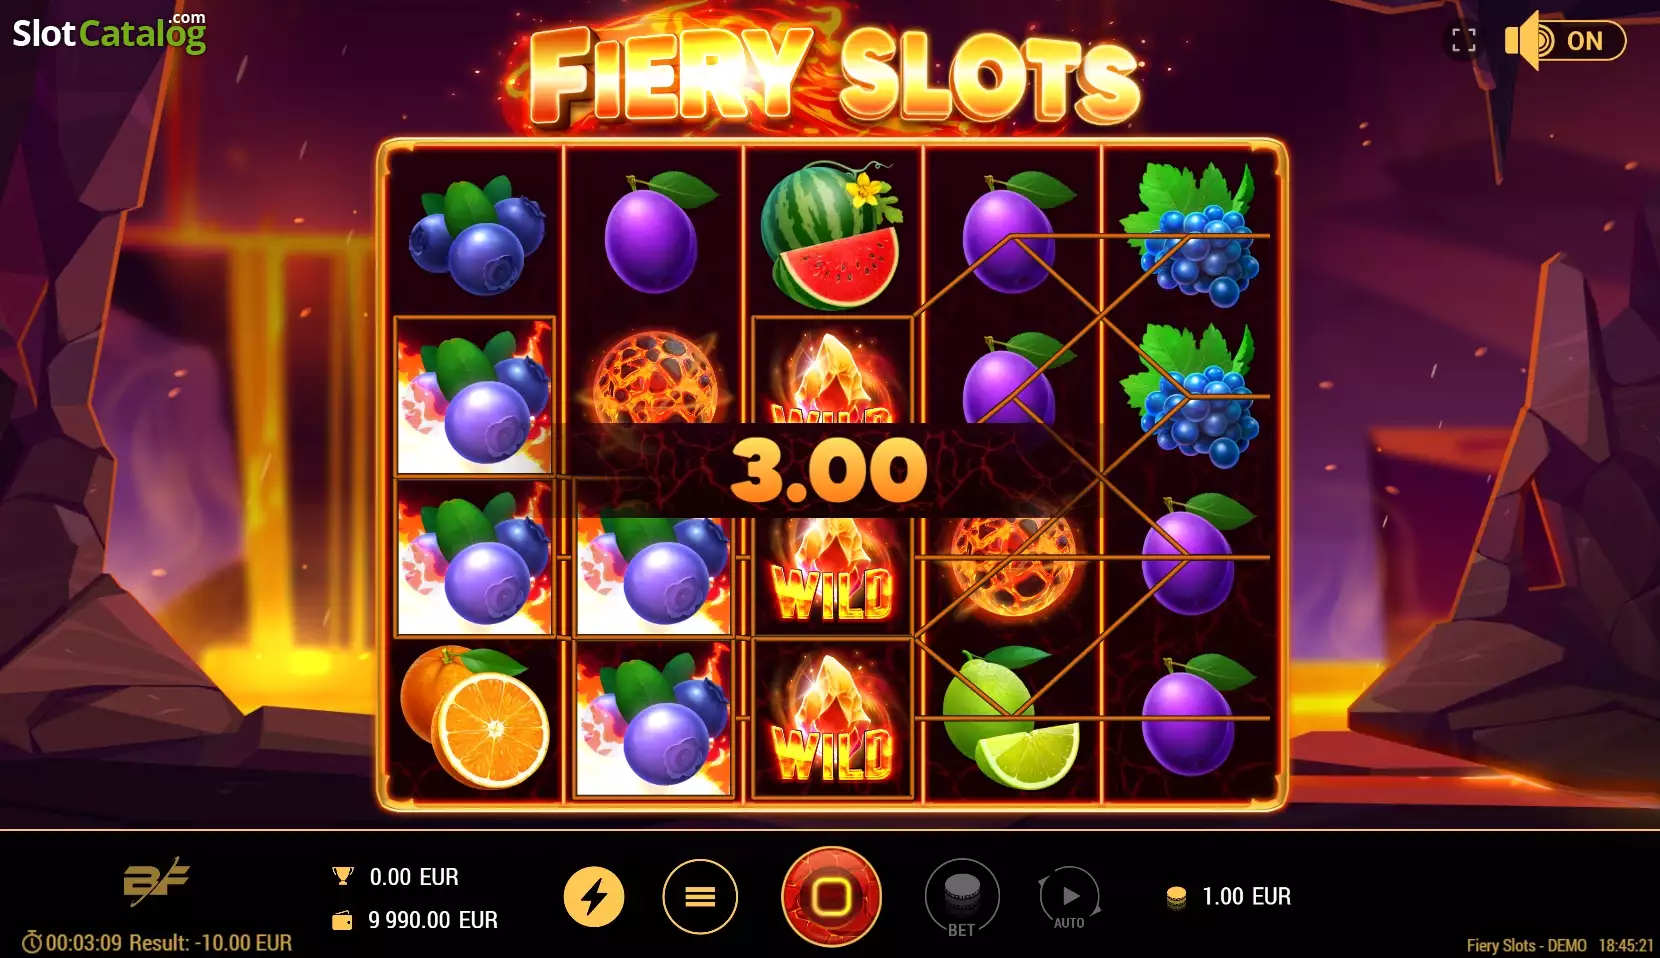
Task: Click the 1.00 EUR bet amount
Action: click(x=1246, y=896)
